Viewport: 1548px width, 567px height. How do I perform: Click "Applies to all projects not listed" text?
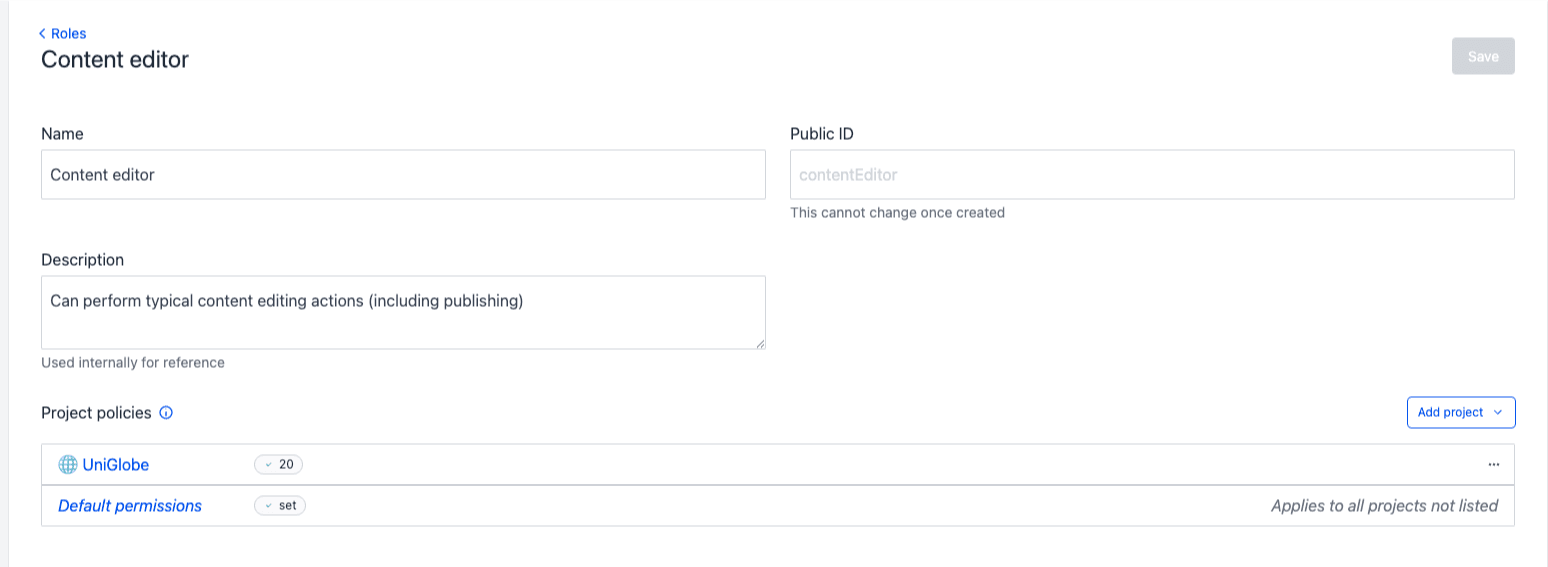point(1384,506)
